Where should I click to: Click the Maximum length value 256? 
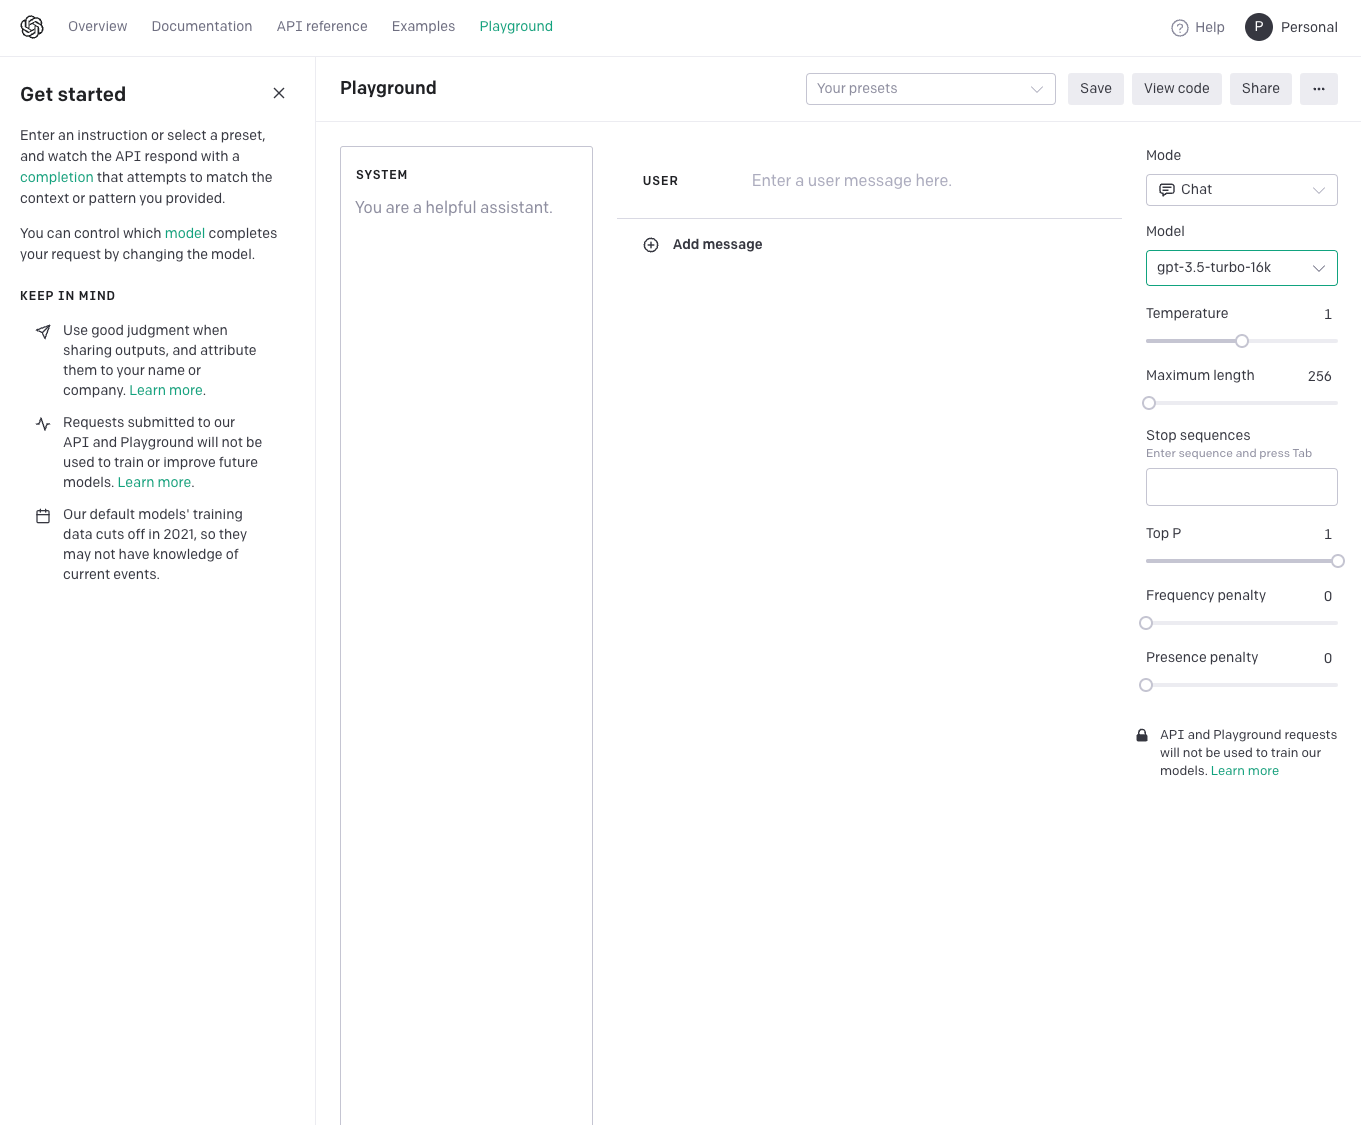(1320, 377)
